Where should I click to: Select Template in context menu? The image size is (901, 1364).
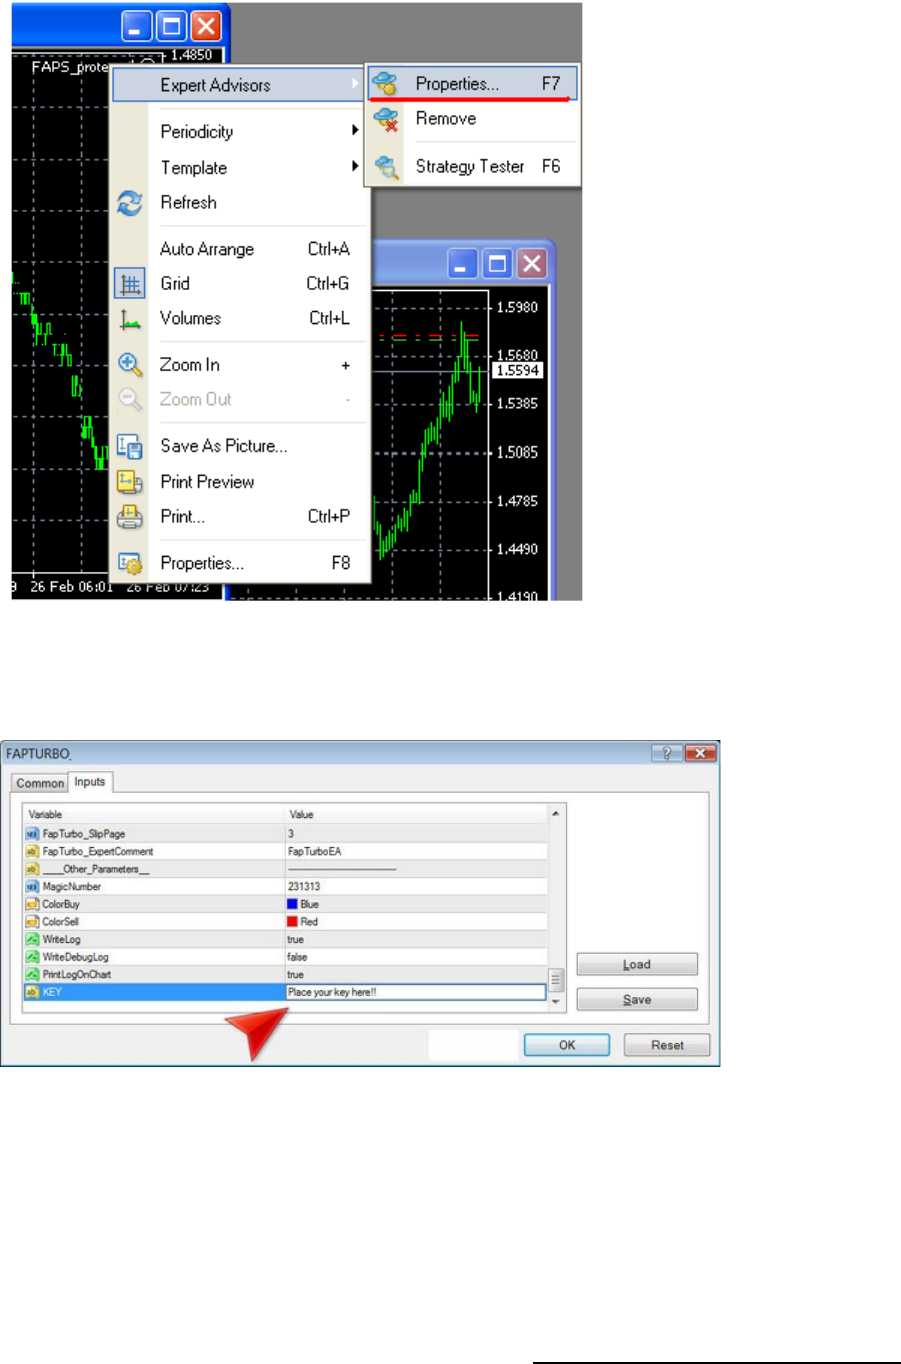point(194,168)
